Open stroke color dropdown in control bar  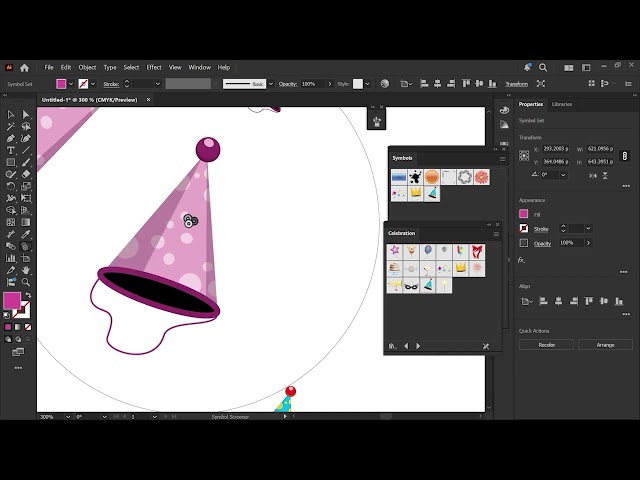click(93, 84)
